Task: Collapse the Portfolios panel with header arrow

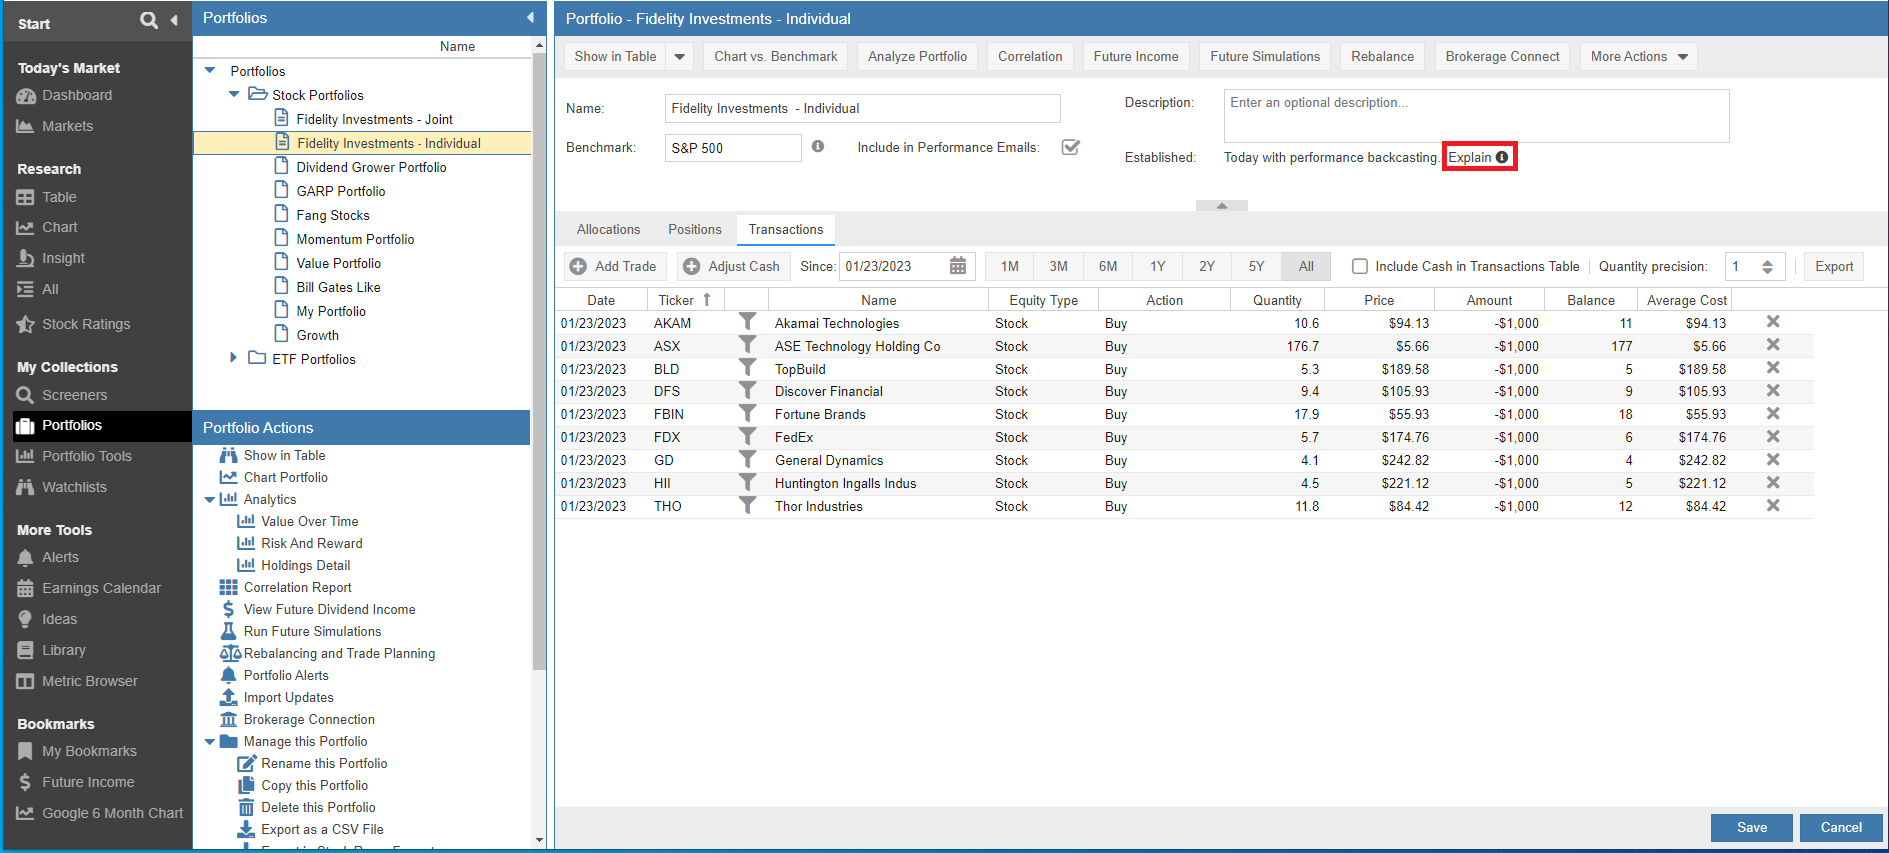Action: (x=530, y=17)
